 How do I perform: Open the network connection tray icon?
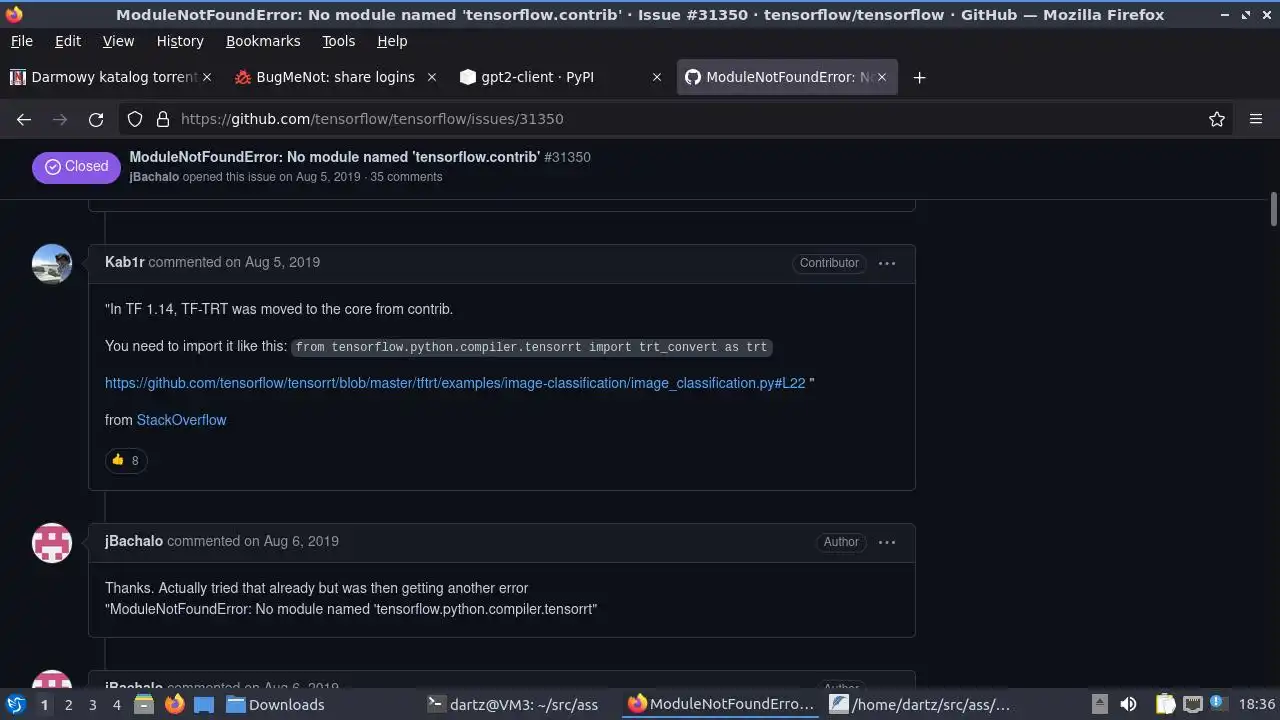(x=1192, y=704)
